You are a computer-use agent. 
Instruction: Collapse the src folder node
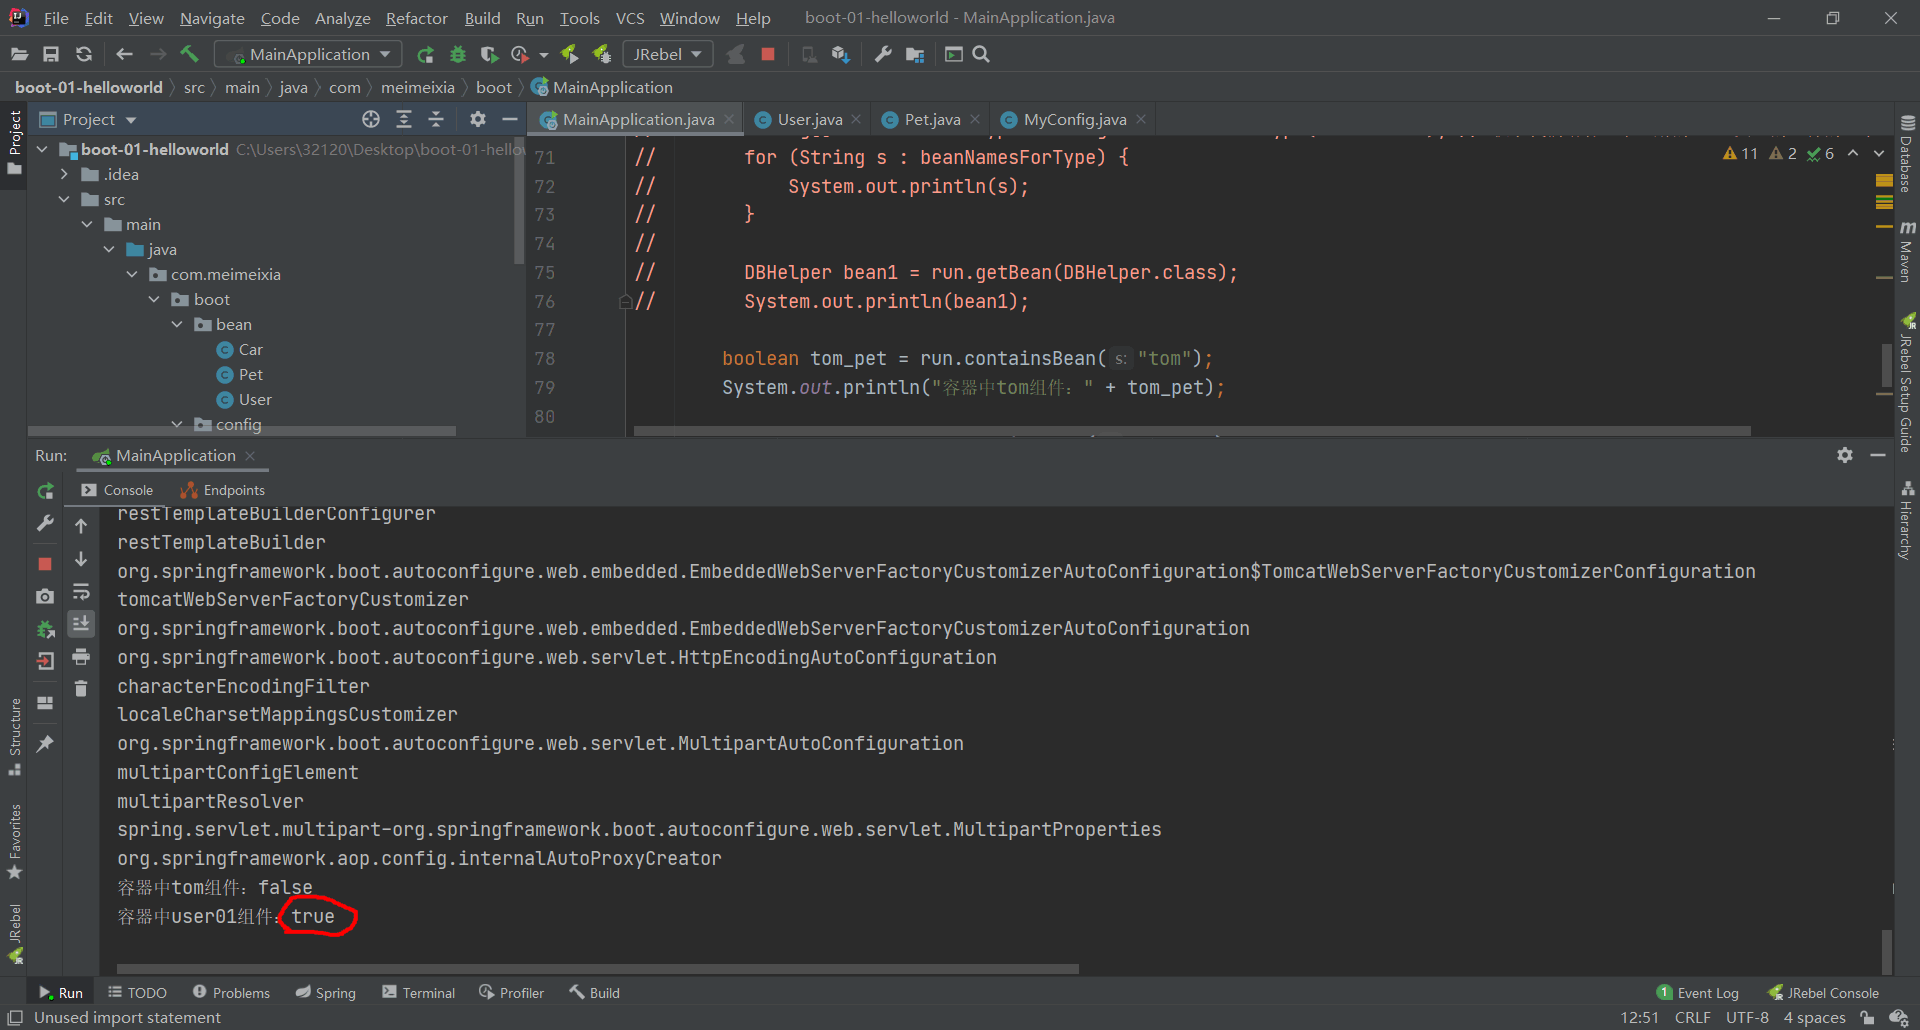coord(64,199)
